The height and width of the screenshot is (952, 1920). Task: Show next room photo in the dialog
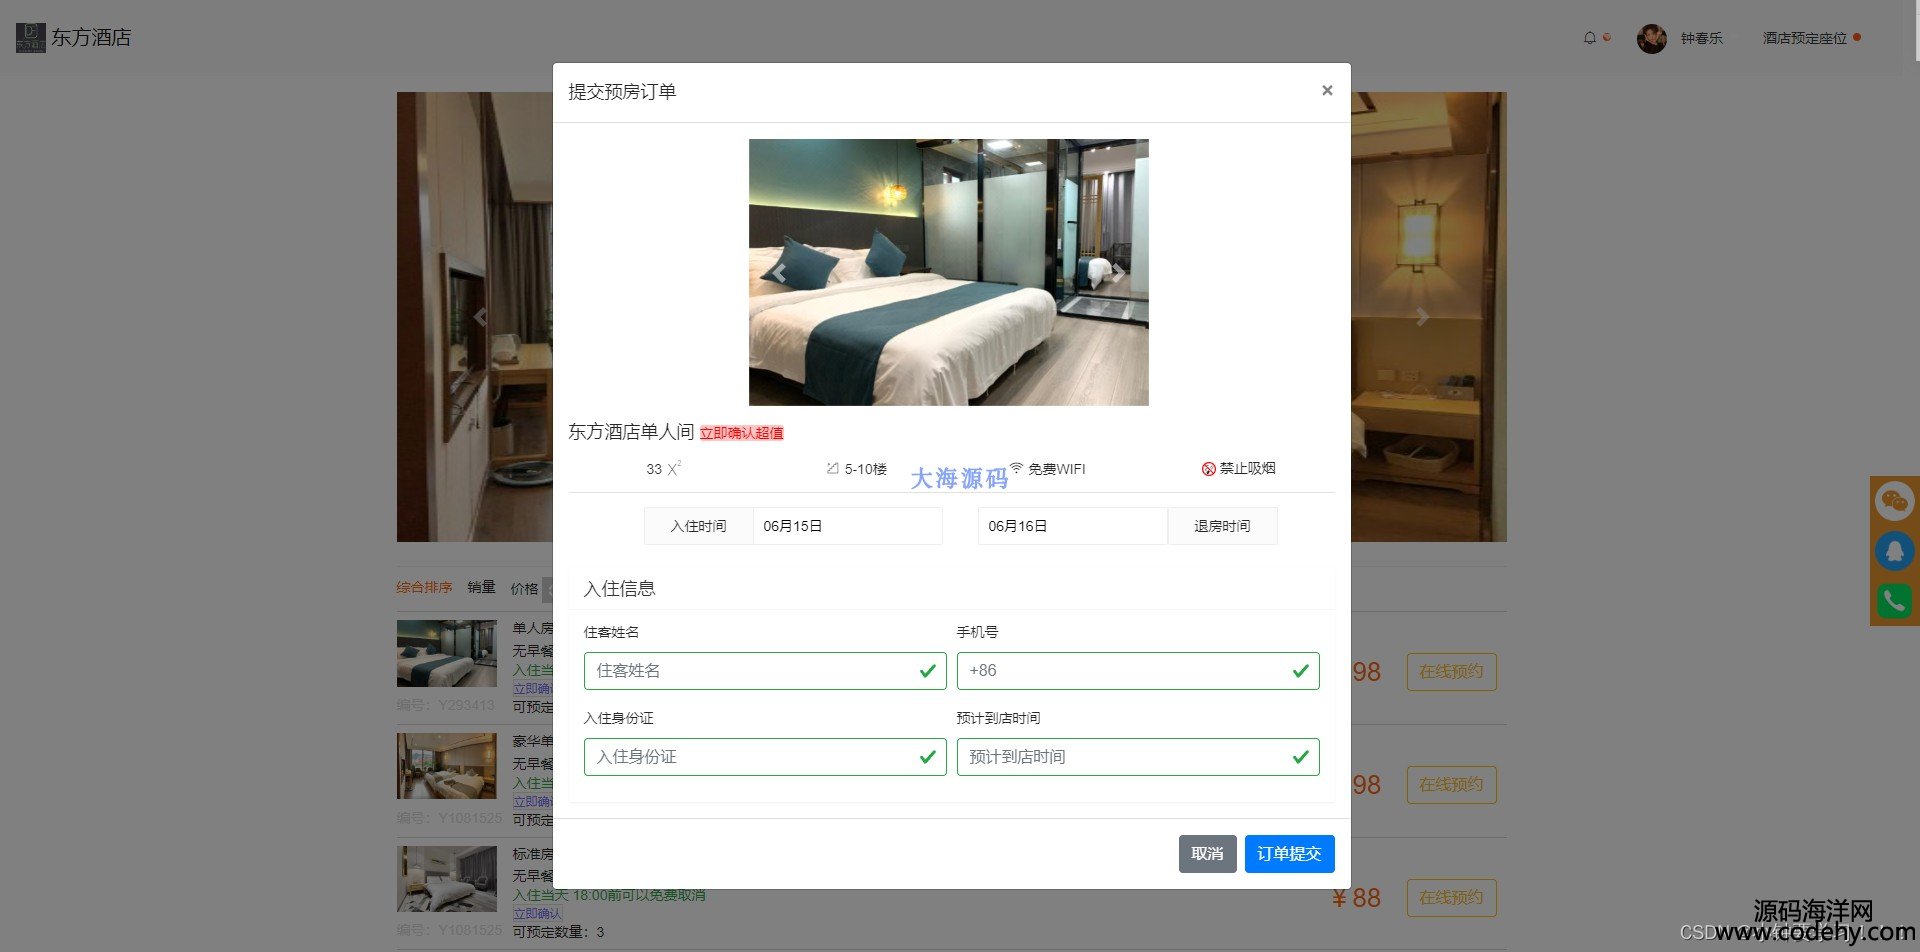coord(1119,272)
